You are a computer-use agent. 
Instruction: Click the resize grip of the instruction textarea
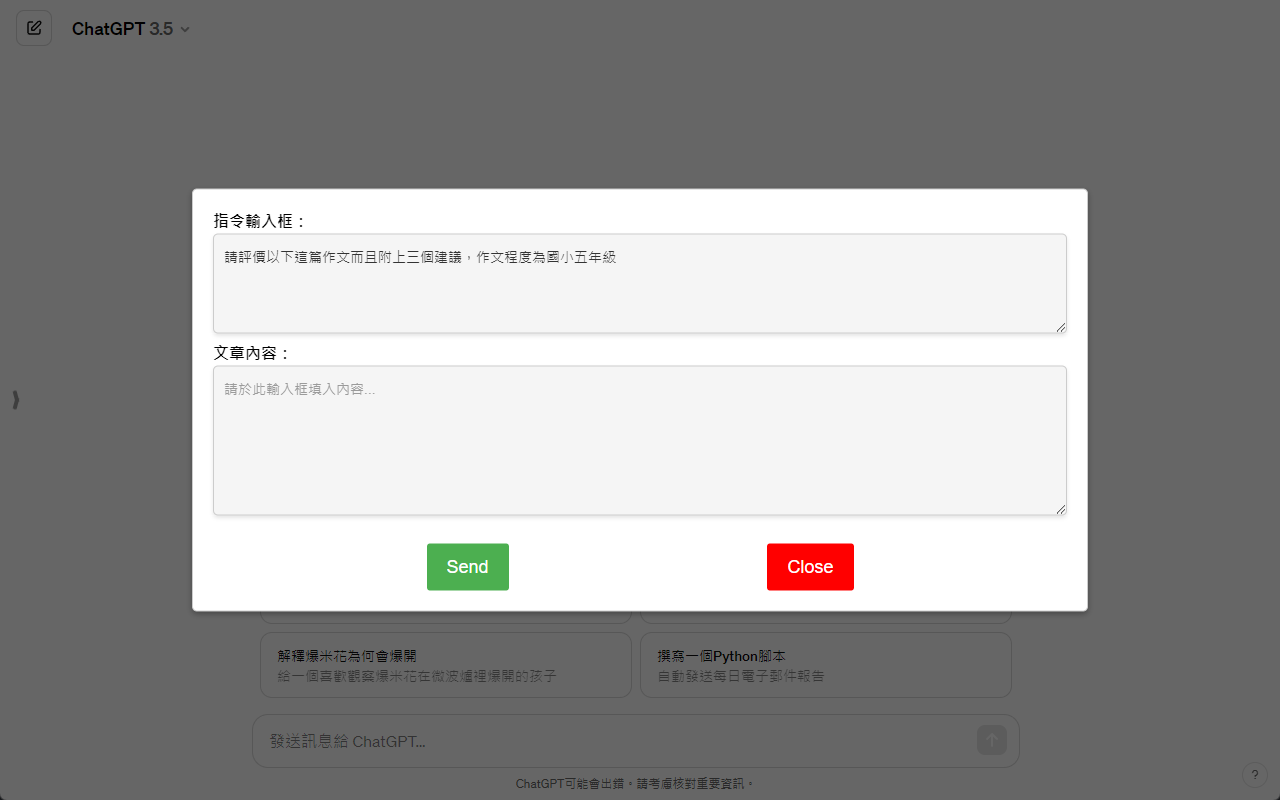click(x=1061, y=327)
